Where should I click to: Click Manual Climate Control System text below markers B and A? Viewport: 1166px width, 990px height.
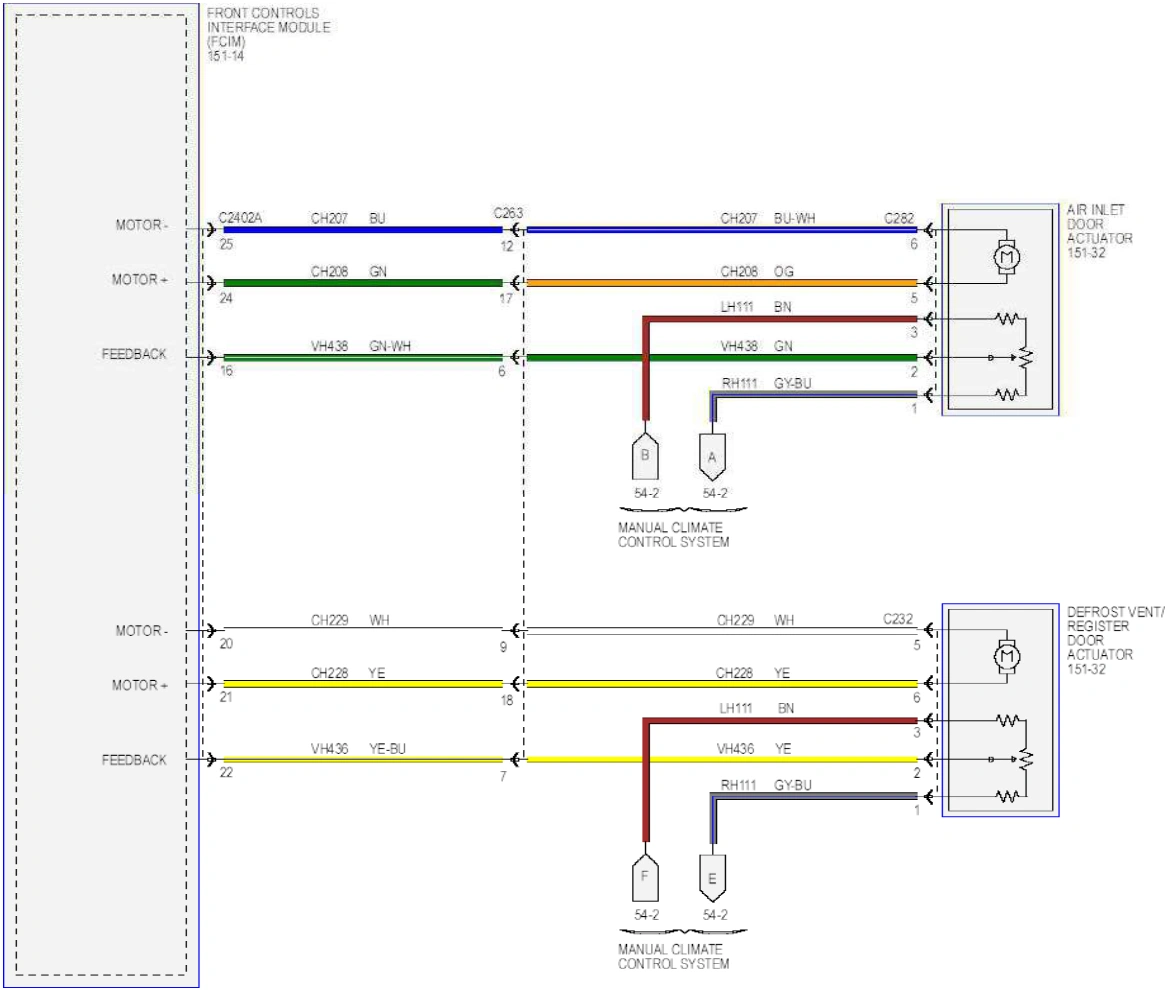click(673, 535)
